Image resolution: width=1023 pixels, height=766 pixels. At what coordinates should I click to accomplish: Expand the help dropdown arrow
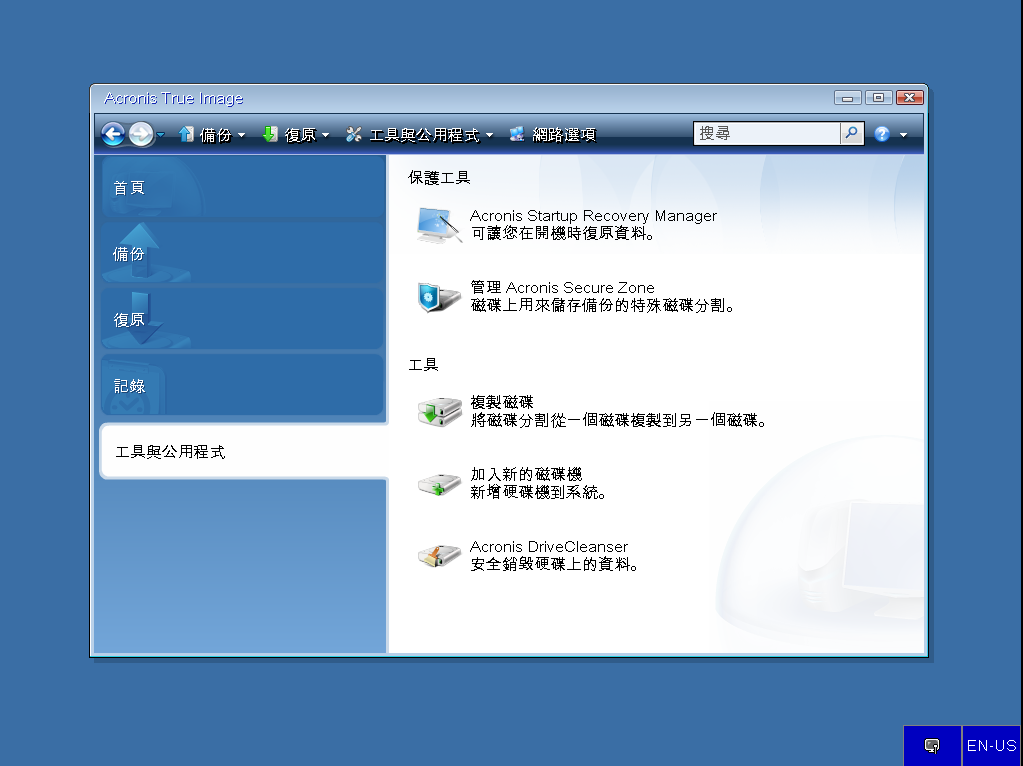904,135
